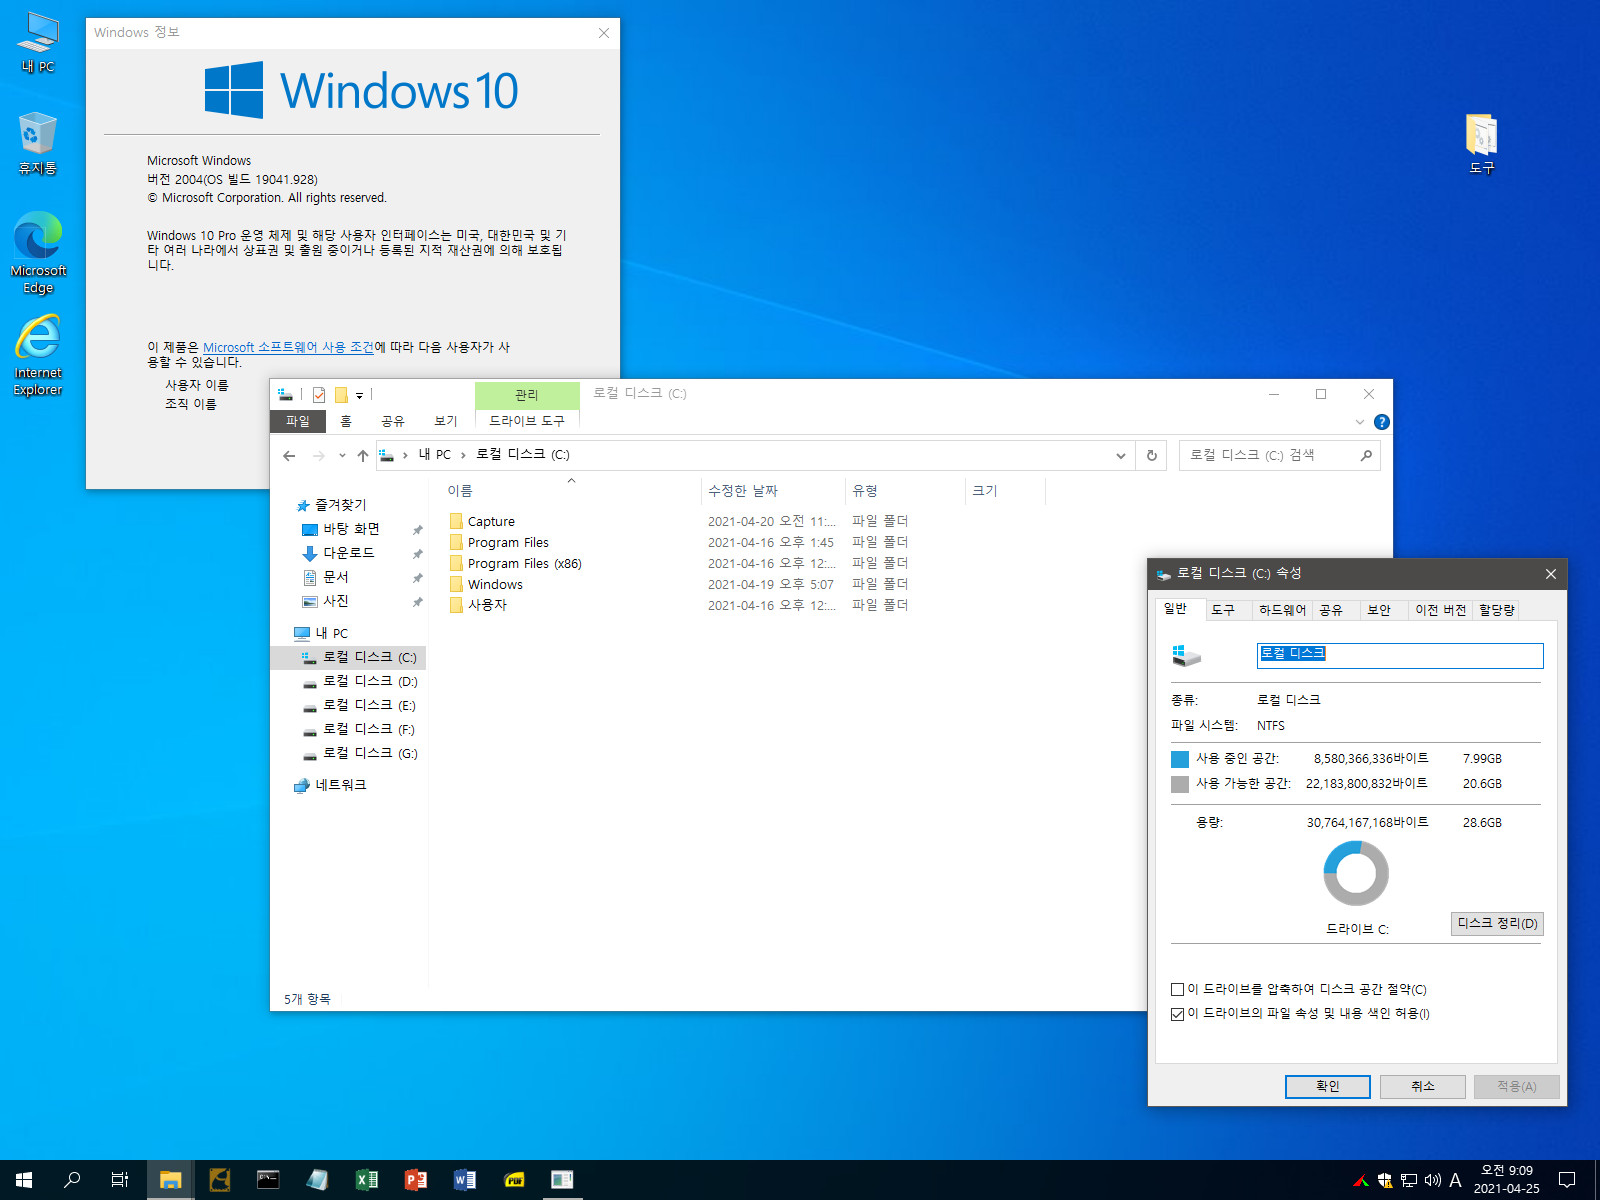Open recent locations dropdown in Explorer
Viewport: 1600px width, 1200px height.
coord(342,455)
